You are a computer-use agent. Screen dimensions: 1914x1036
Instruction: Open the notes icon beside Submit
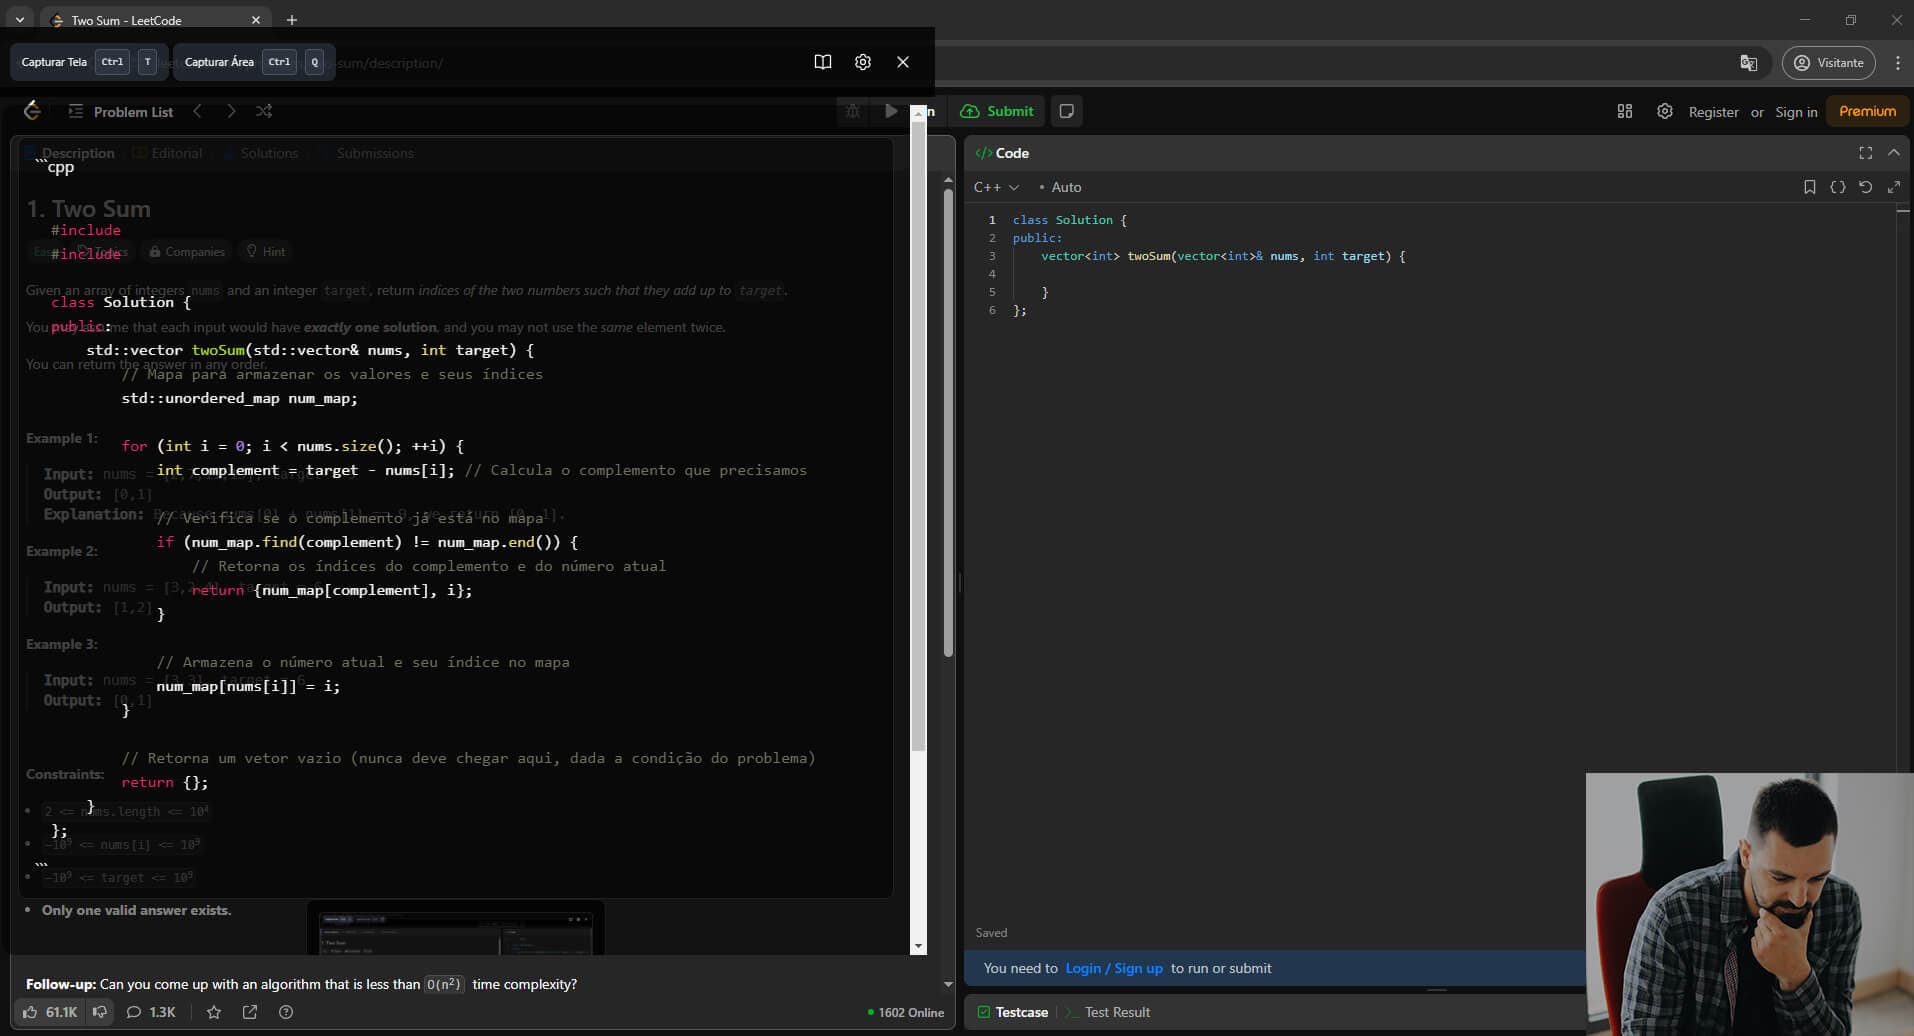[1067, 111]
